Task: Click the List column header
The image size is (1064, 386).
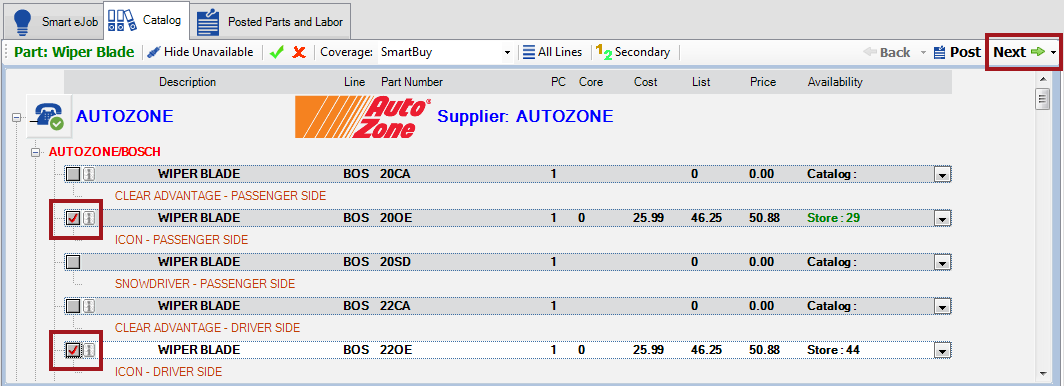Action: tap(701, 82)
